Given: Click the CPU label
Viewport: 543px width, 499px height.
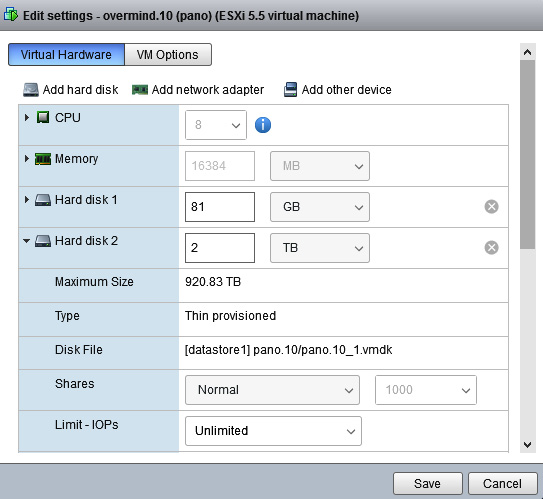Looking at the screenshot, I should 68,118.
